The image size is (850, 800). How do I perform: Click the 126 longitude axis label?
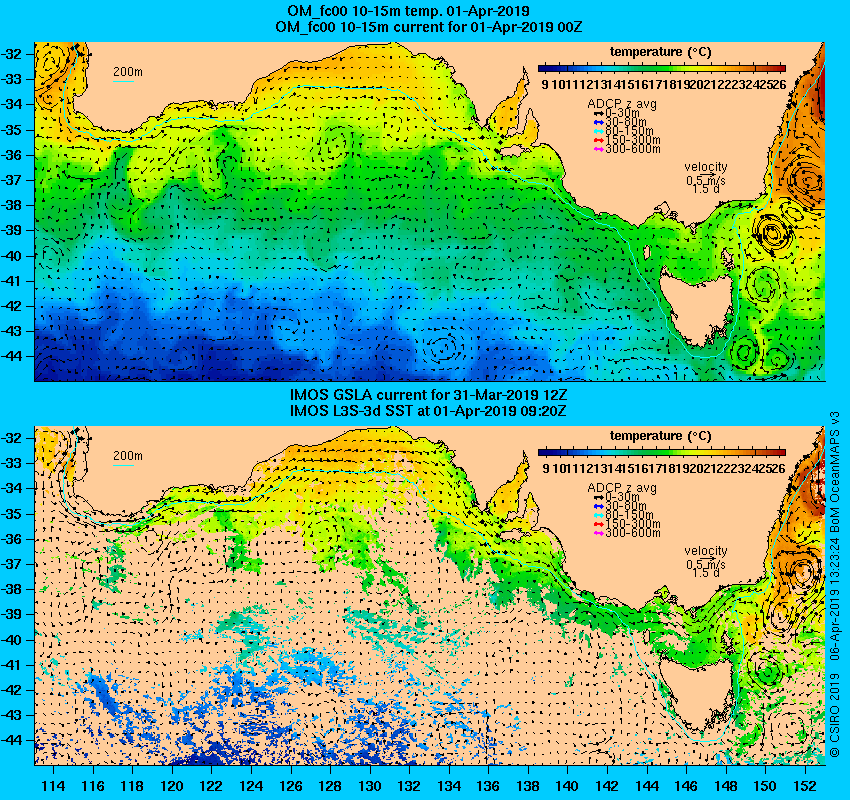pyautogui.click(x=291, y=786)
